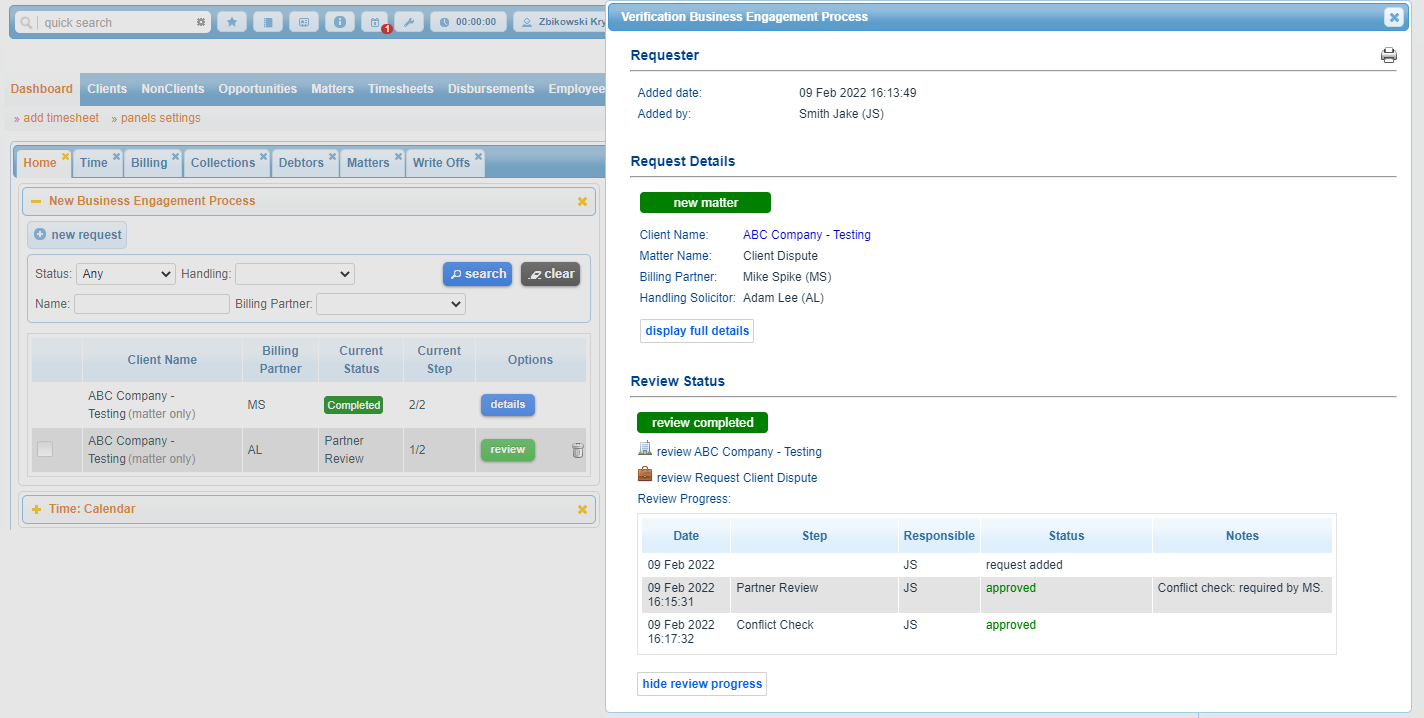This screenshot has width=1424, height=718.
Task: Click the favorites star icon in toolbar
Action: 232,22
